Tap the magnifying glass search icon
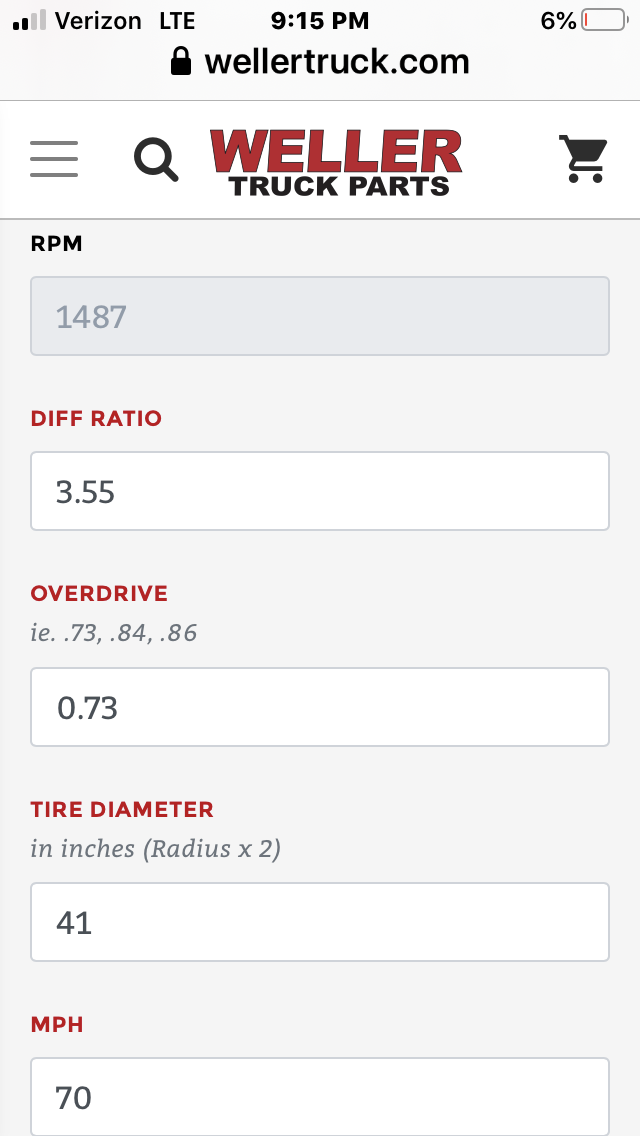This screenshot has height=1136, width=640. click(156, 159)
